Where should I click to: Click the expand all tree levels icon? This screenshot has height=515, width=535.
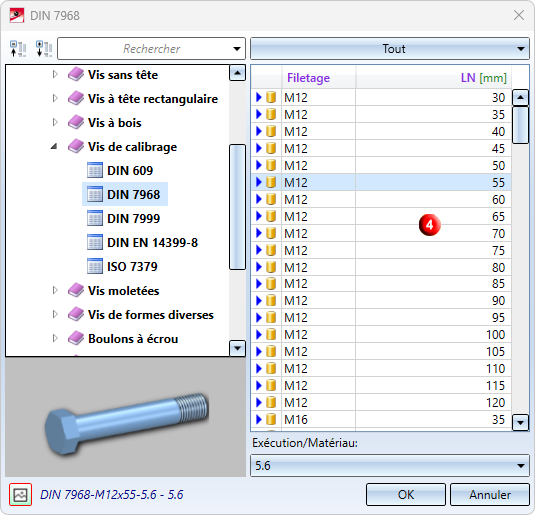(44, 48)
